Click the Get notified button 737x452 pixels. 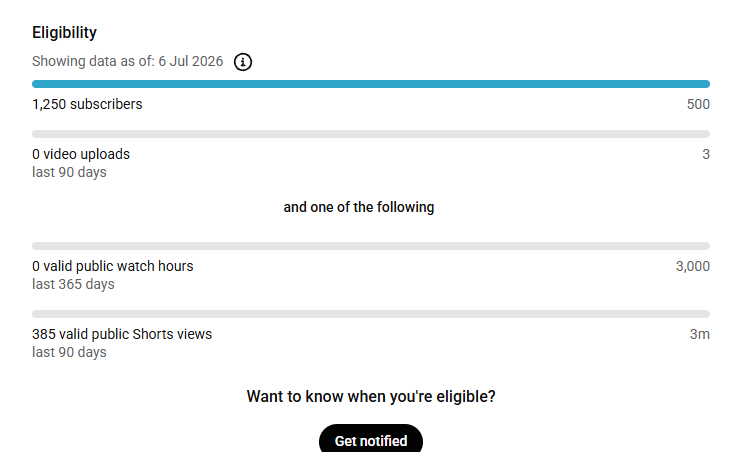[x=370, y=438]
